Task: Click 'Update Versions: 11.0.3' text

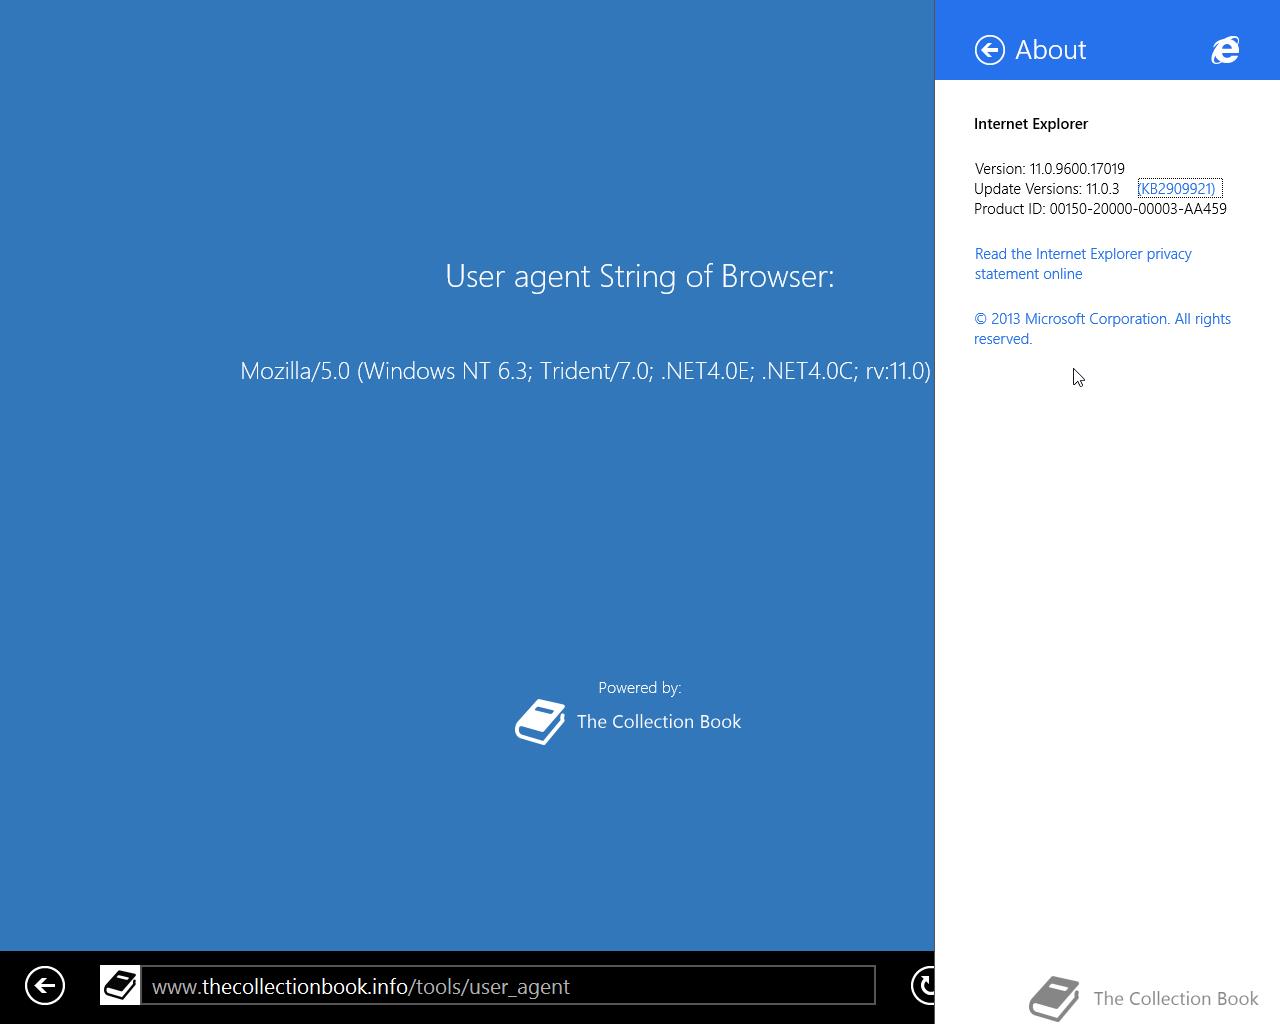Action: click(1047, 189)
